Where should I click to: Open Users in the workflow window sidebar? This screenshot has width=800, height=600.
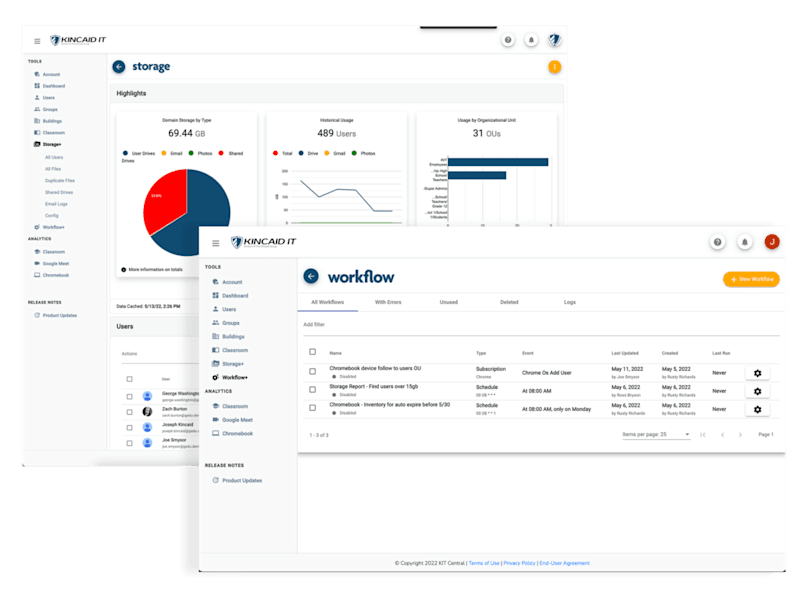pos(224,309)
